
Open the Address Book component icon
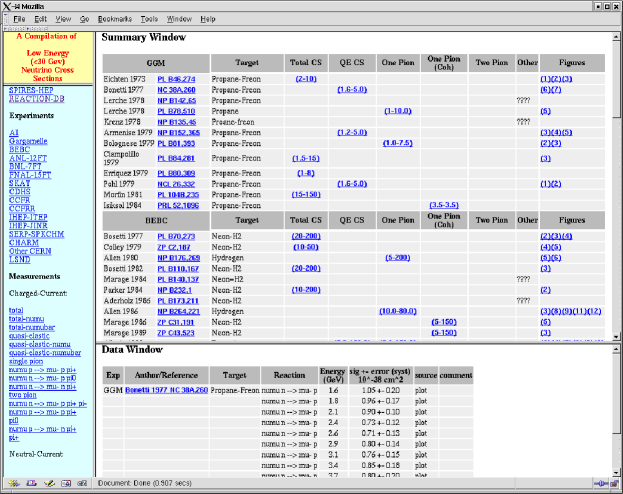click(x=66, y=483)
